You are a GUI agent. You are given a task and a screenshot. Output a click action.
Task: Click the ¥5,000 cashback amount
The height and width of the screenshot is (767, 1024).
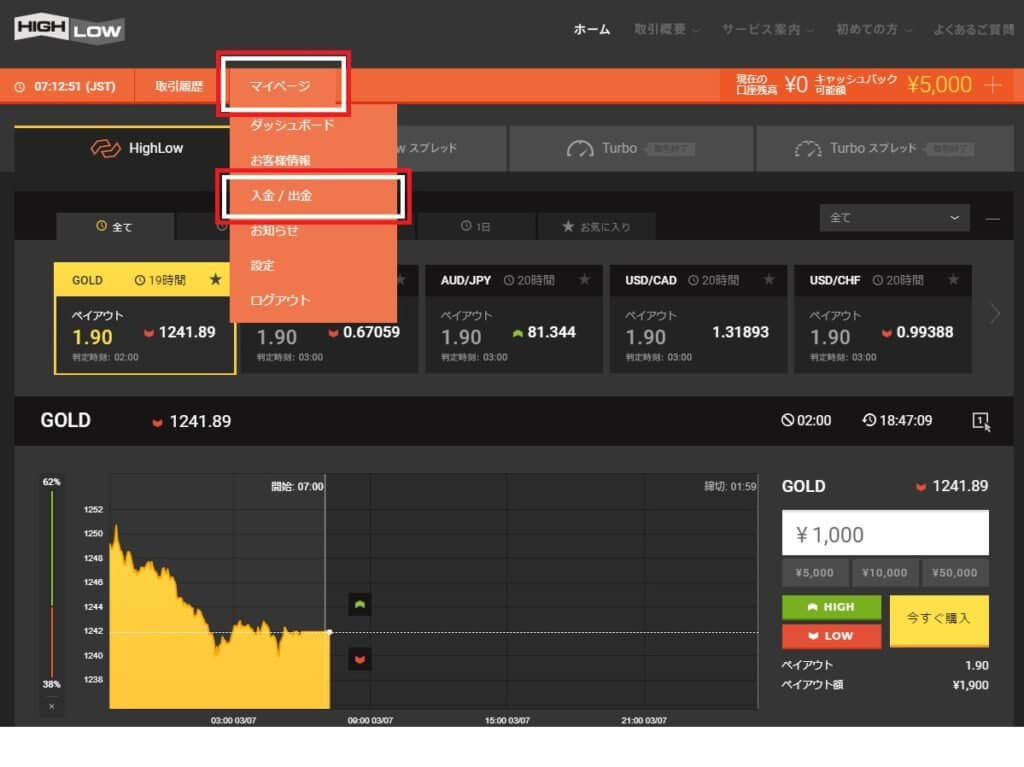pos(939,85)
